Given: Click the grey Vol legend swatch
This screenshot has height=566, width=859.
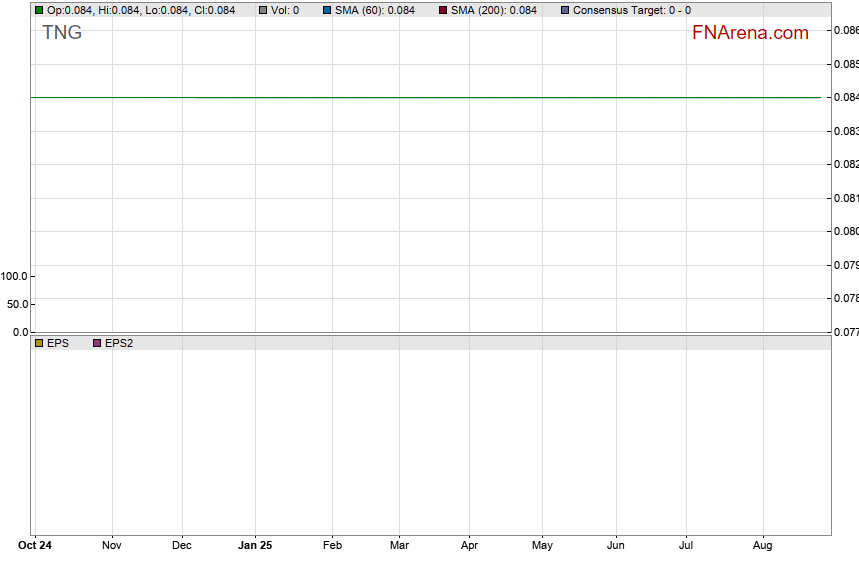Looking at the screenshot, I should tap(263, 10).
